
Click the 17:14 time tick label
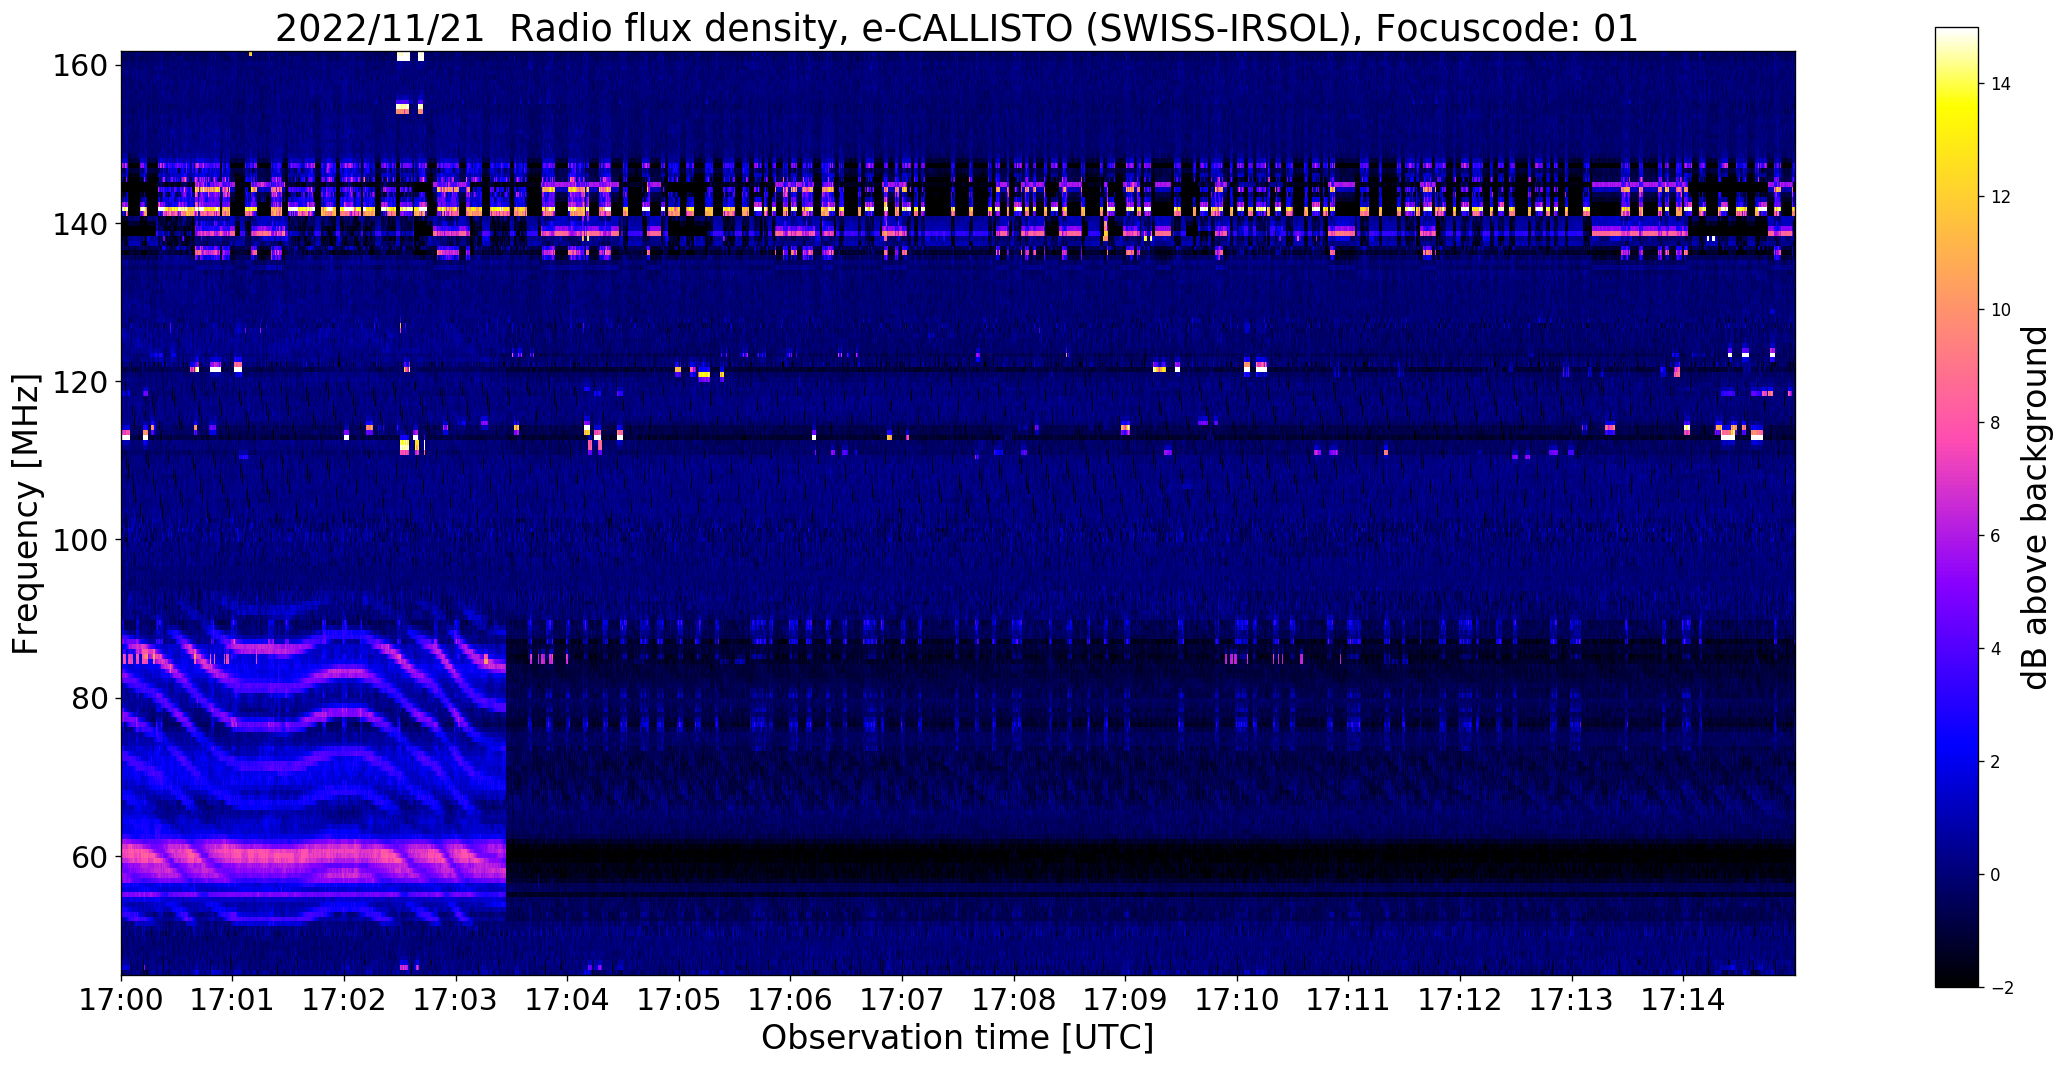click(1684, 999)
